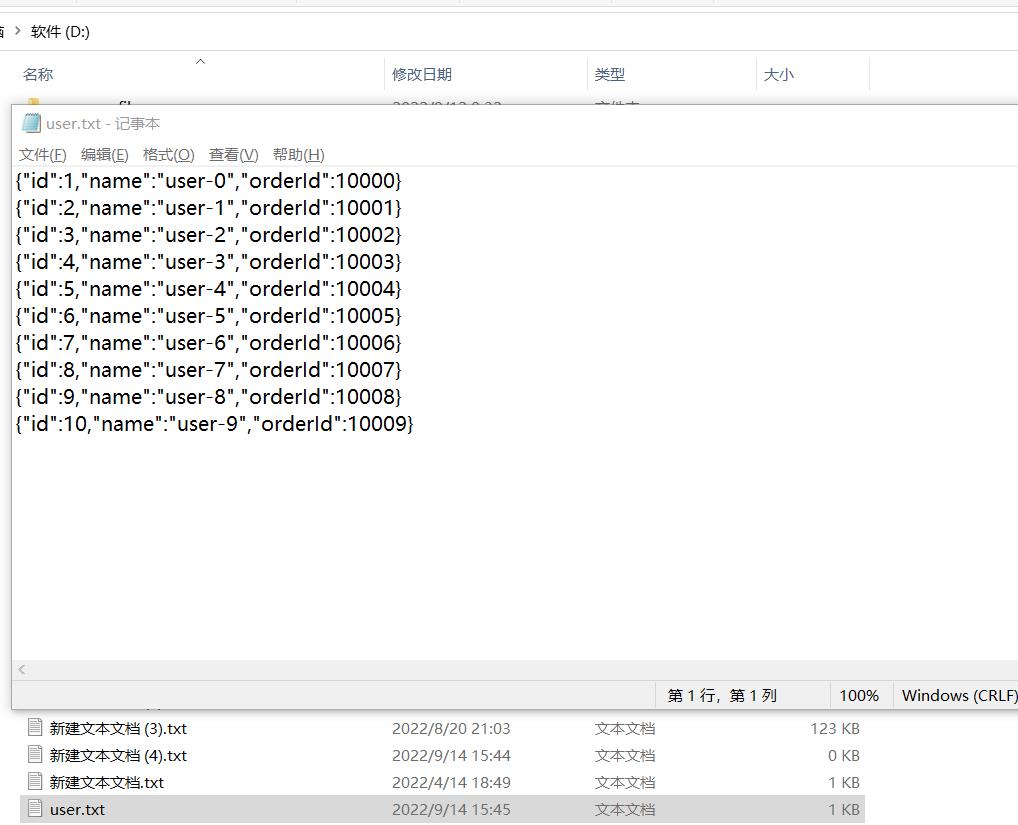
Task: Click the left scroll arrow of Notepad's horizontal scrollbar
Action: point(21,669)
